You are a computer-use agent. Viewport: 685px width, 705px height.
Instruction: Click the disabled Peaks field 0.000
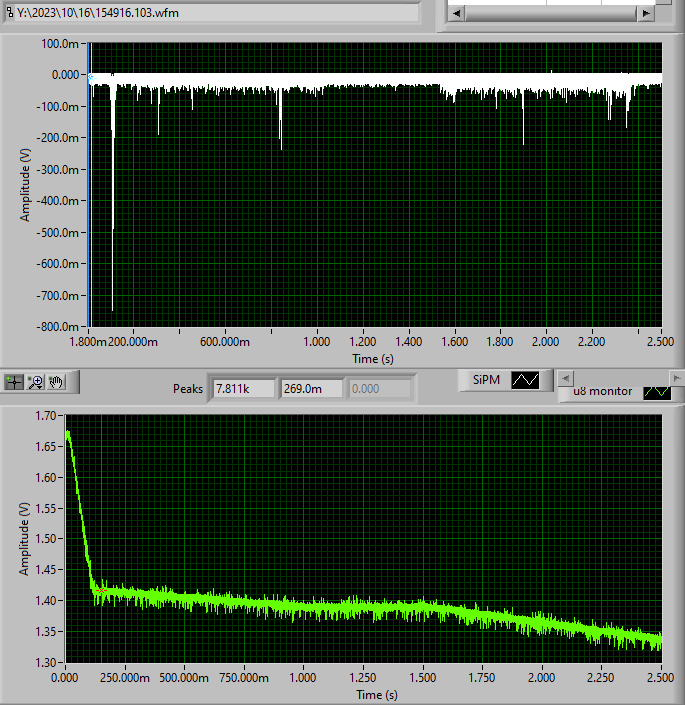coord(380,388)
